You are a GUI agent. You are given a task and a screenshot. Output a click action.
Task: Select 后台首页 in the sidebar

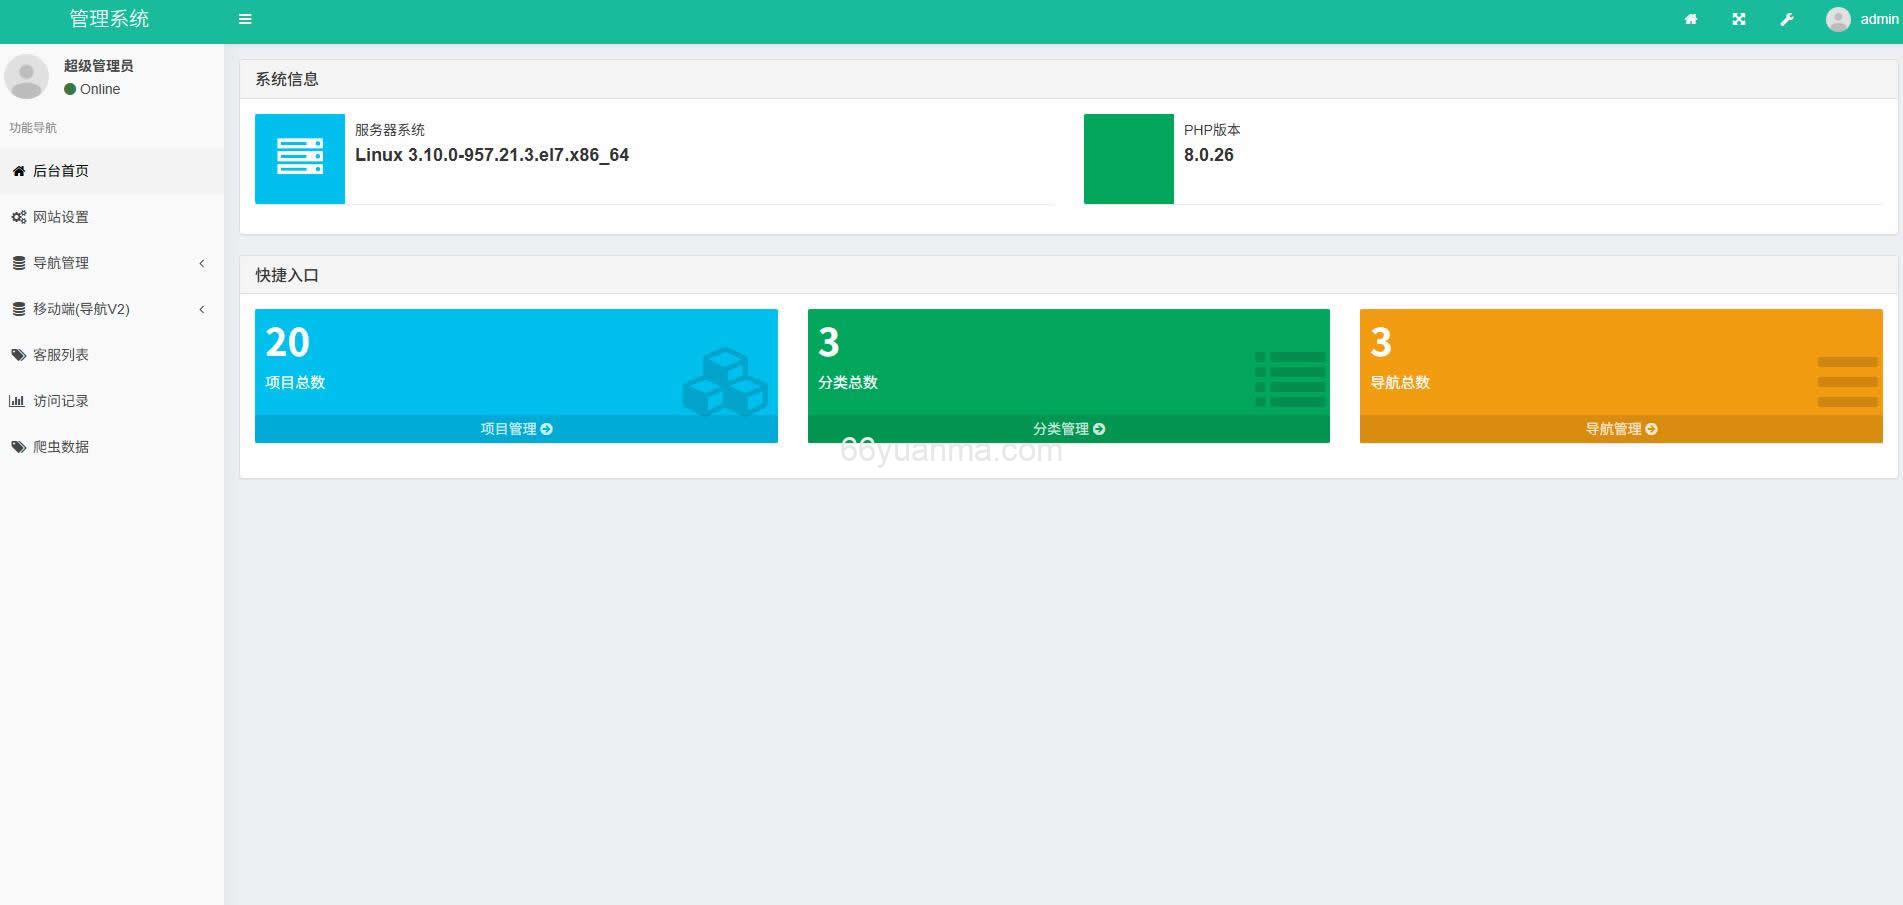coord(61,171)
